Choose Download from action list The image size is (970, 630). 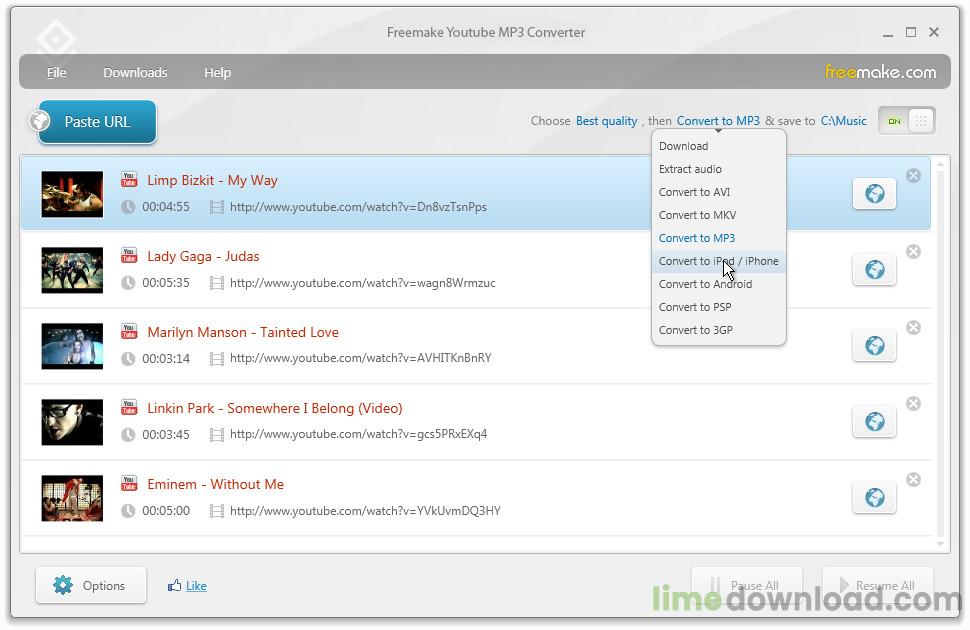719,146
